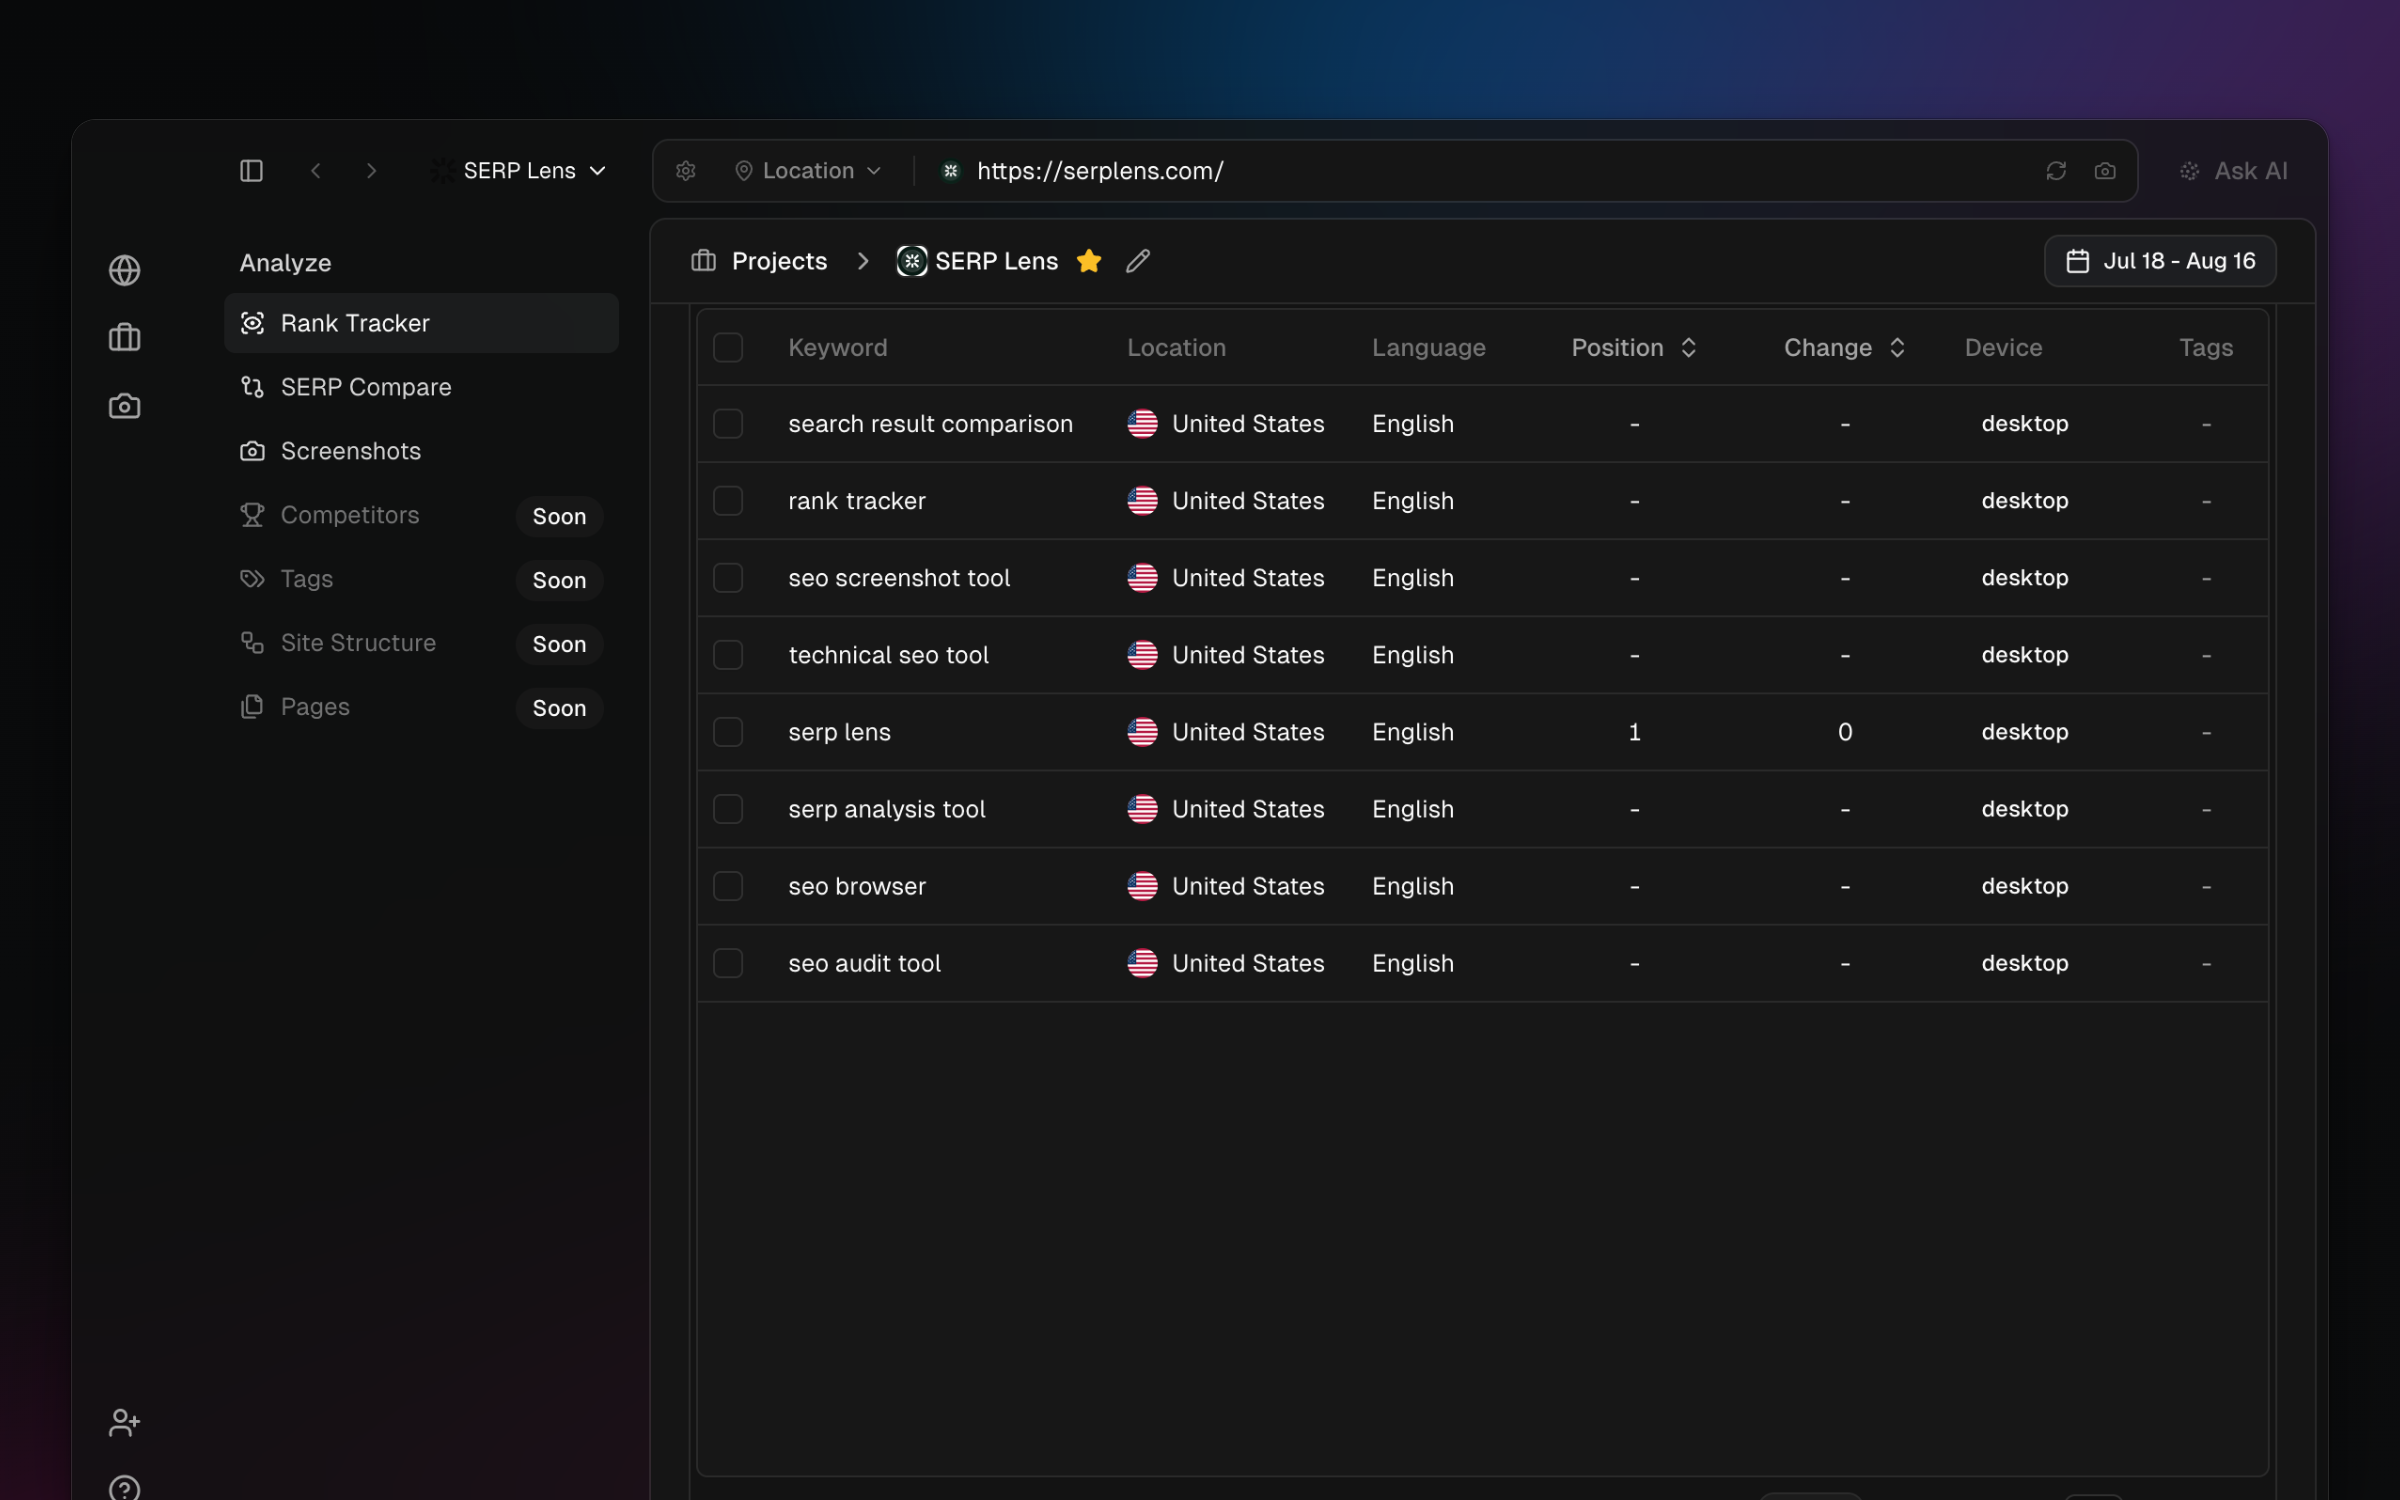Click the briefcase icon beside Projects breadcrumb
Image resolution: width=2400 pixels, height=1500 pixels.
[x=703, y=261]
